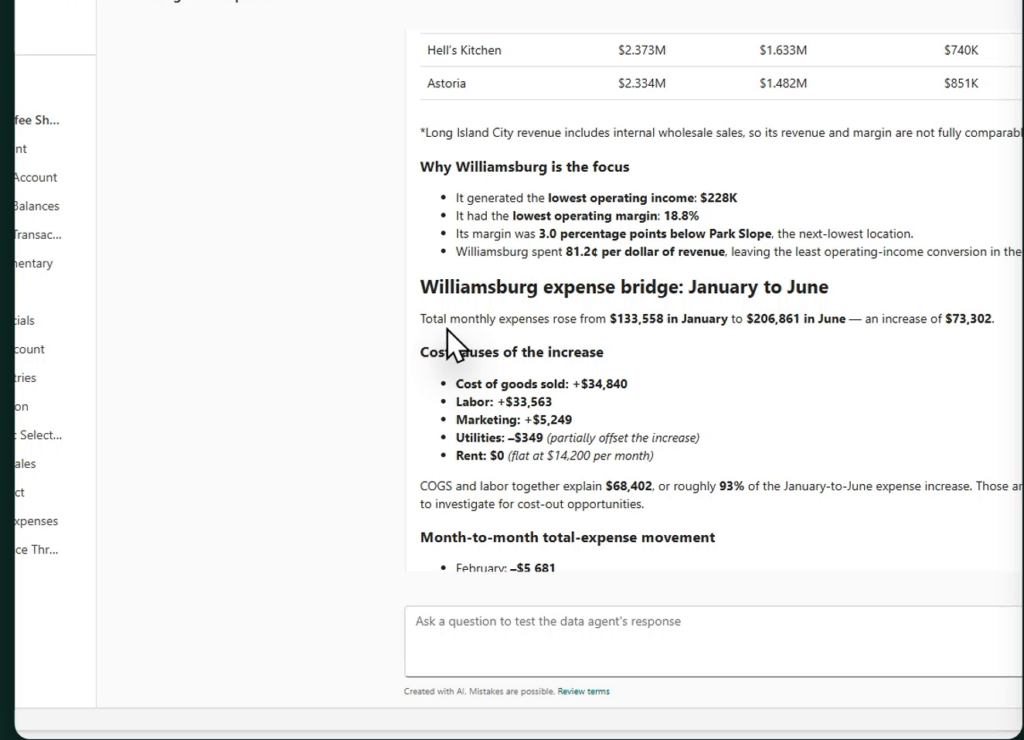The width and height of the screenshot is (1024, 740).
Task: Click the $68,402 COGS and labor total
Action: [x=628, y=486]
